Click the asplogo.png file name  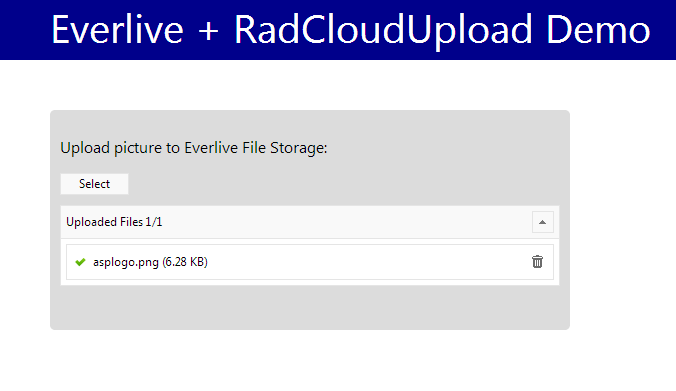[125, 262]
